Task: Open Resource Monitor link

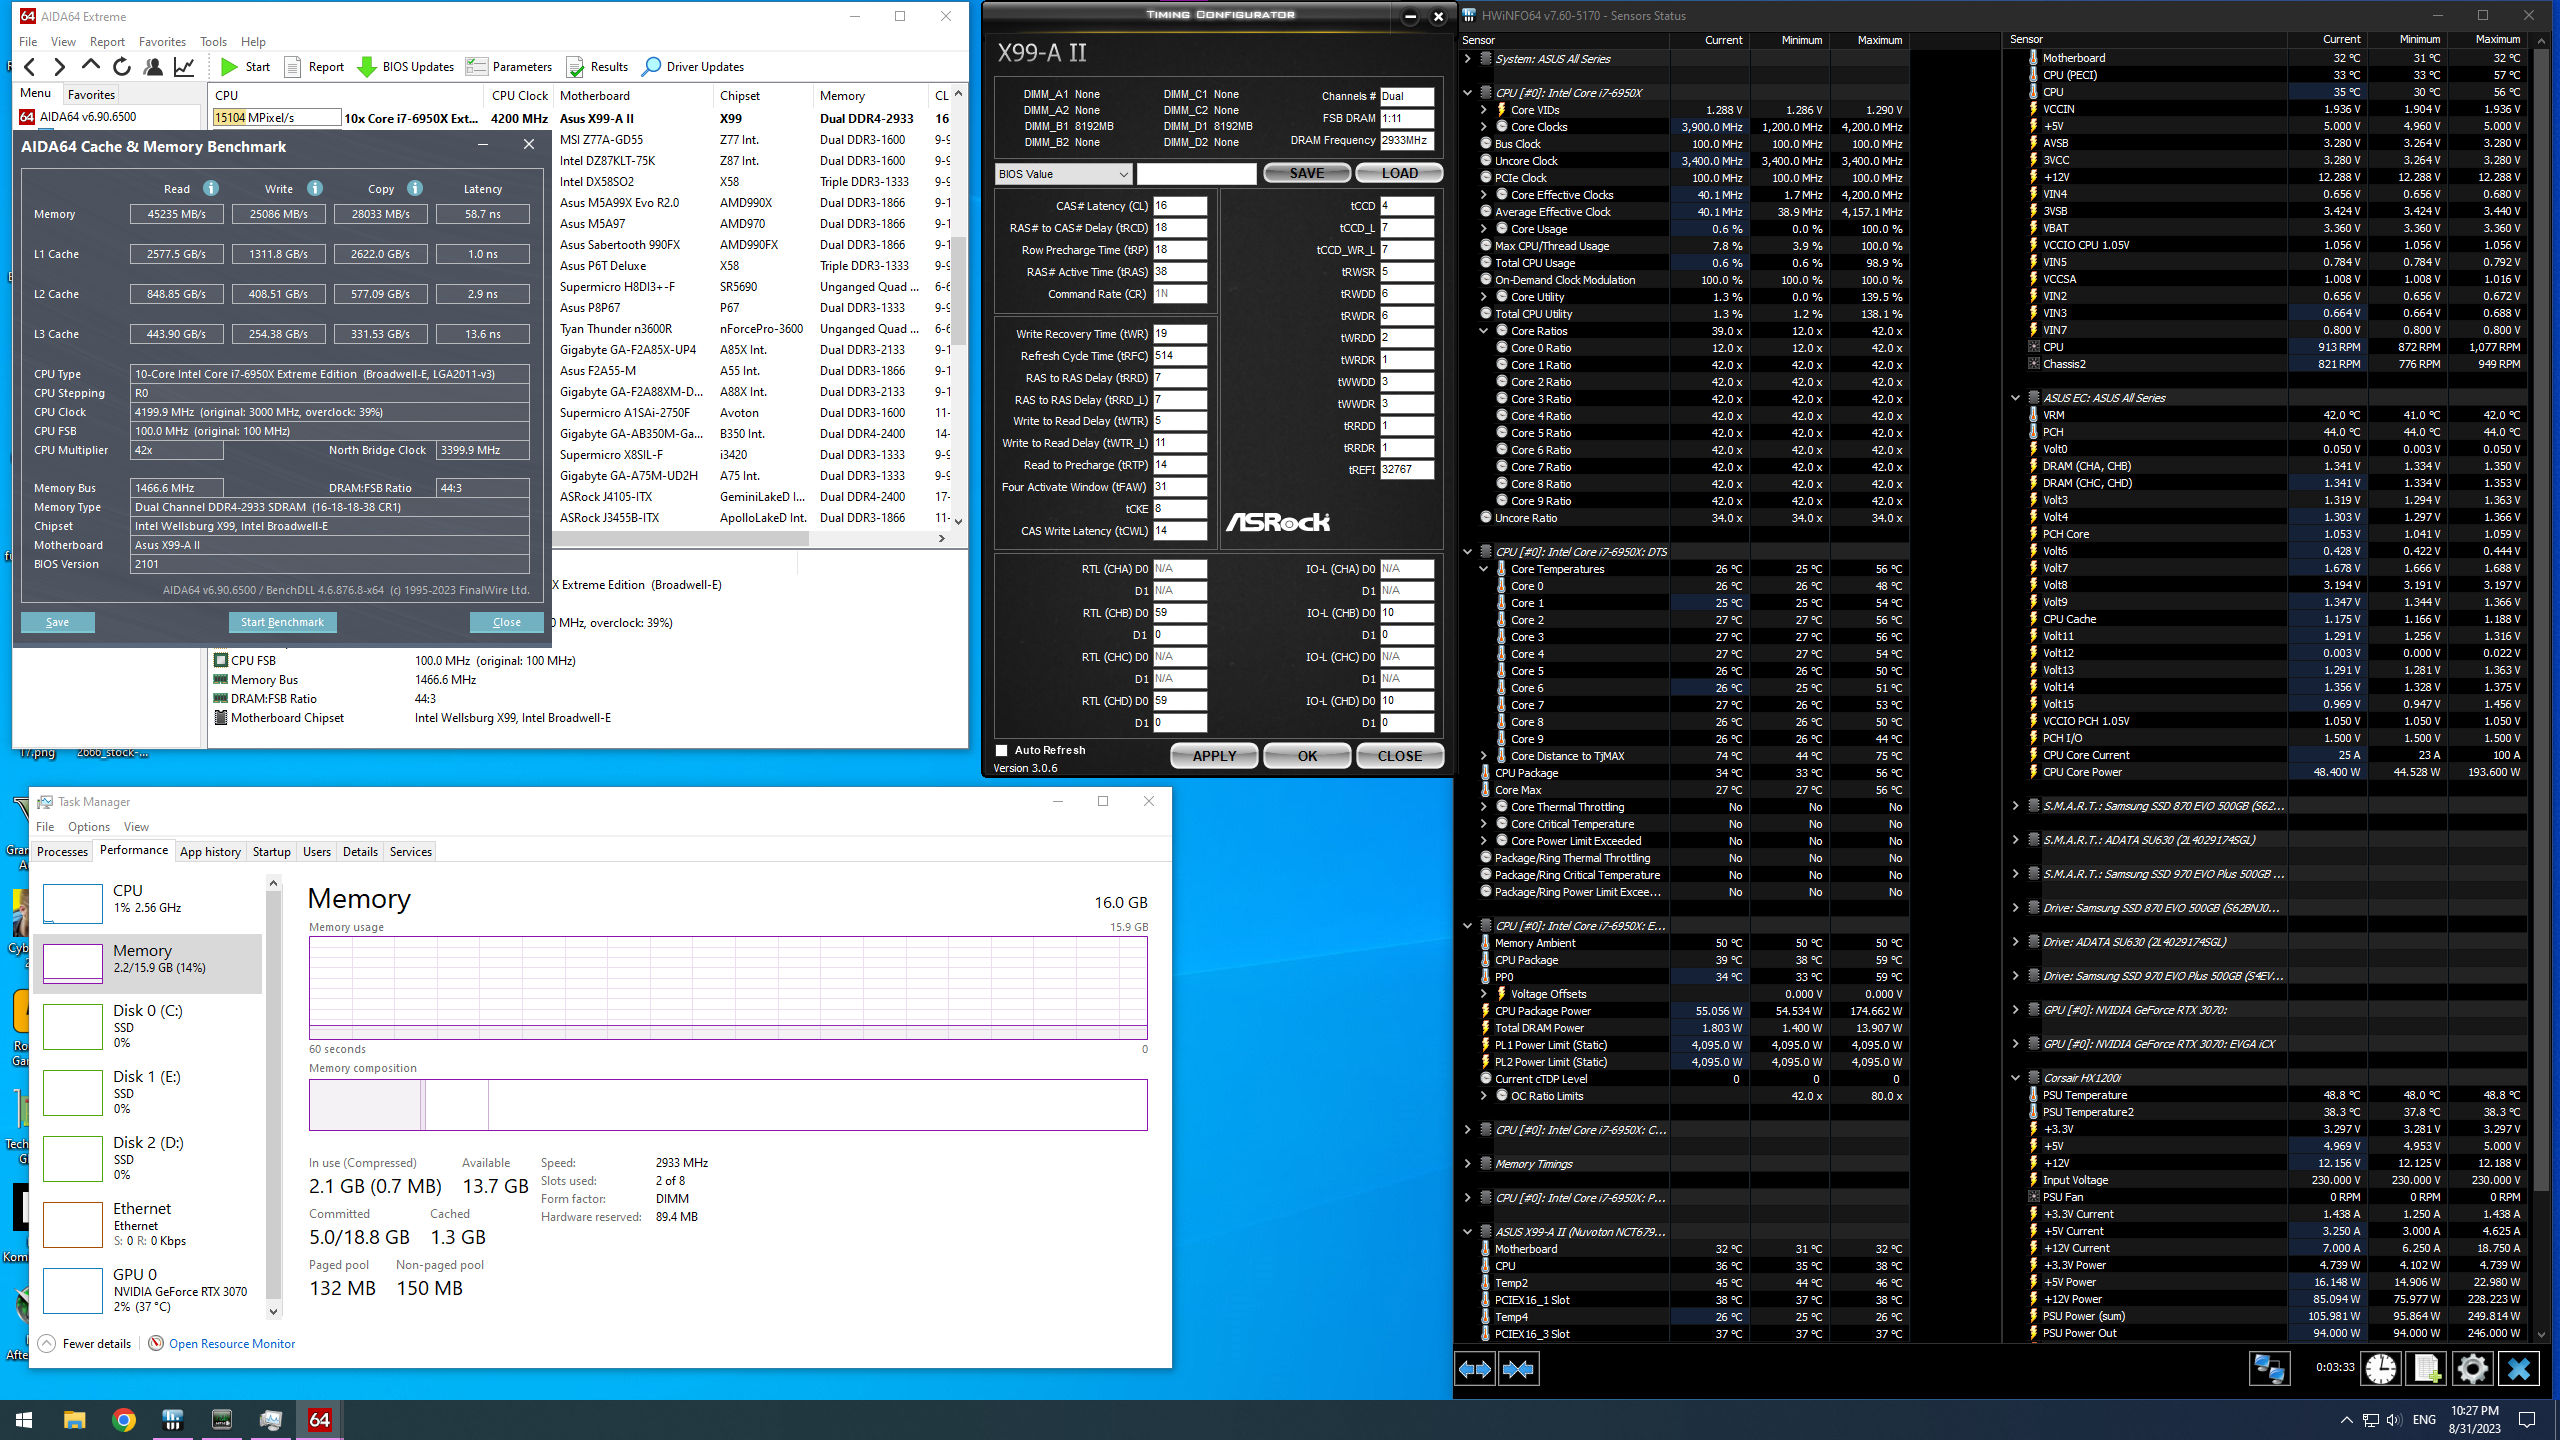Action: click(x=231, y=1344)
